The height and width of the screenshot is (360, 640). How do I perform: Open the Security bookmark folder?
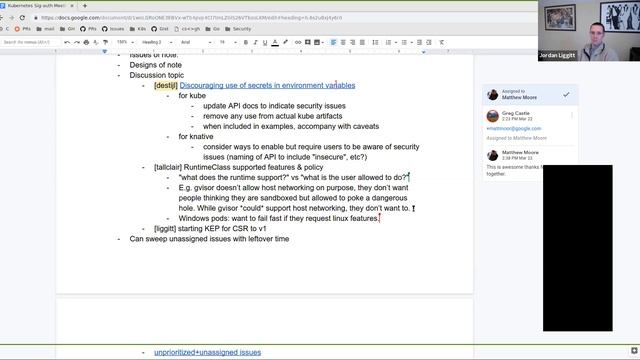point(238,29)
